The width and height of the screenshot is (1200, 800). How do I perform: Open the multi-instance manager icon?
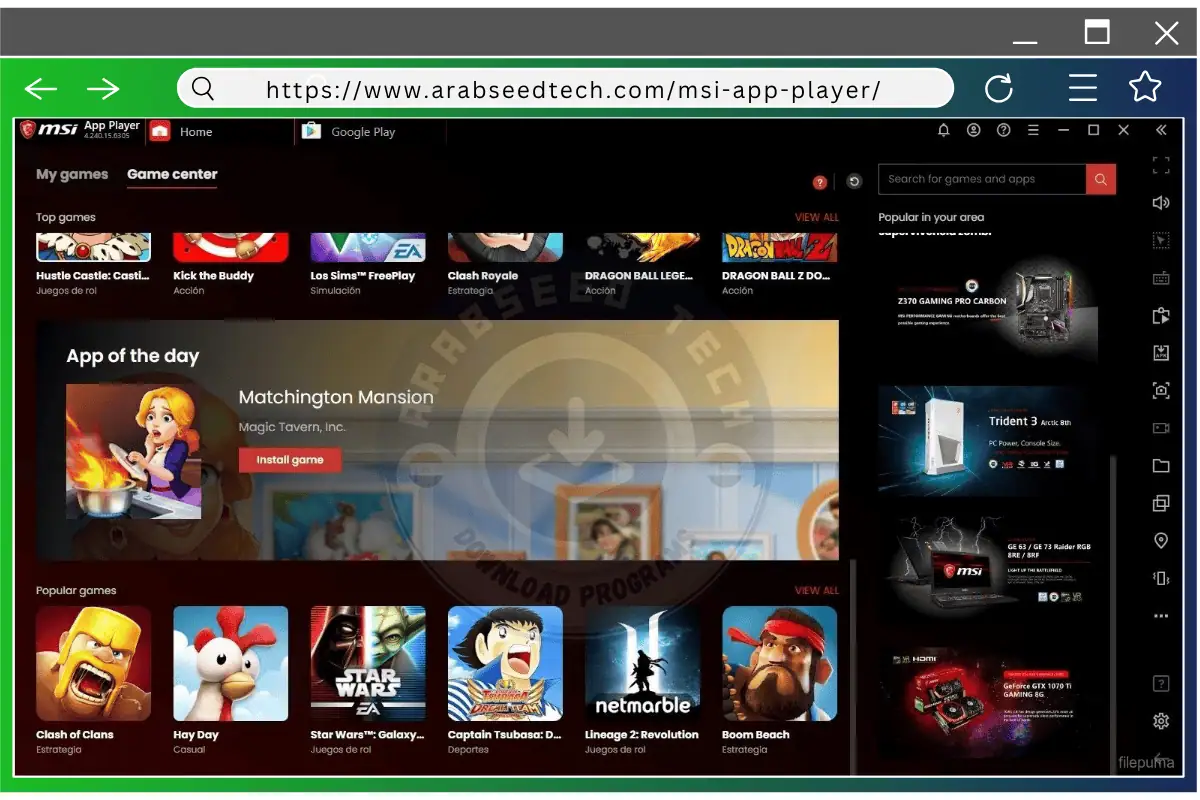1161,502
